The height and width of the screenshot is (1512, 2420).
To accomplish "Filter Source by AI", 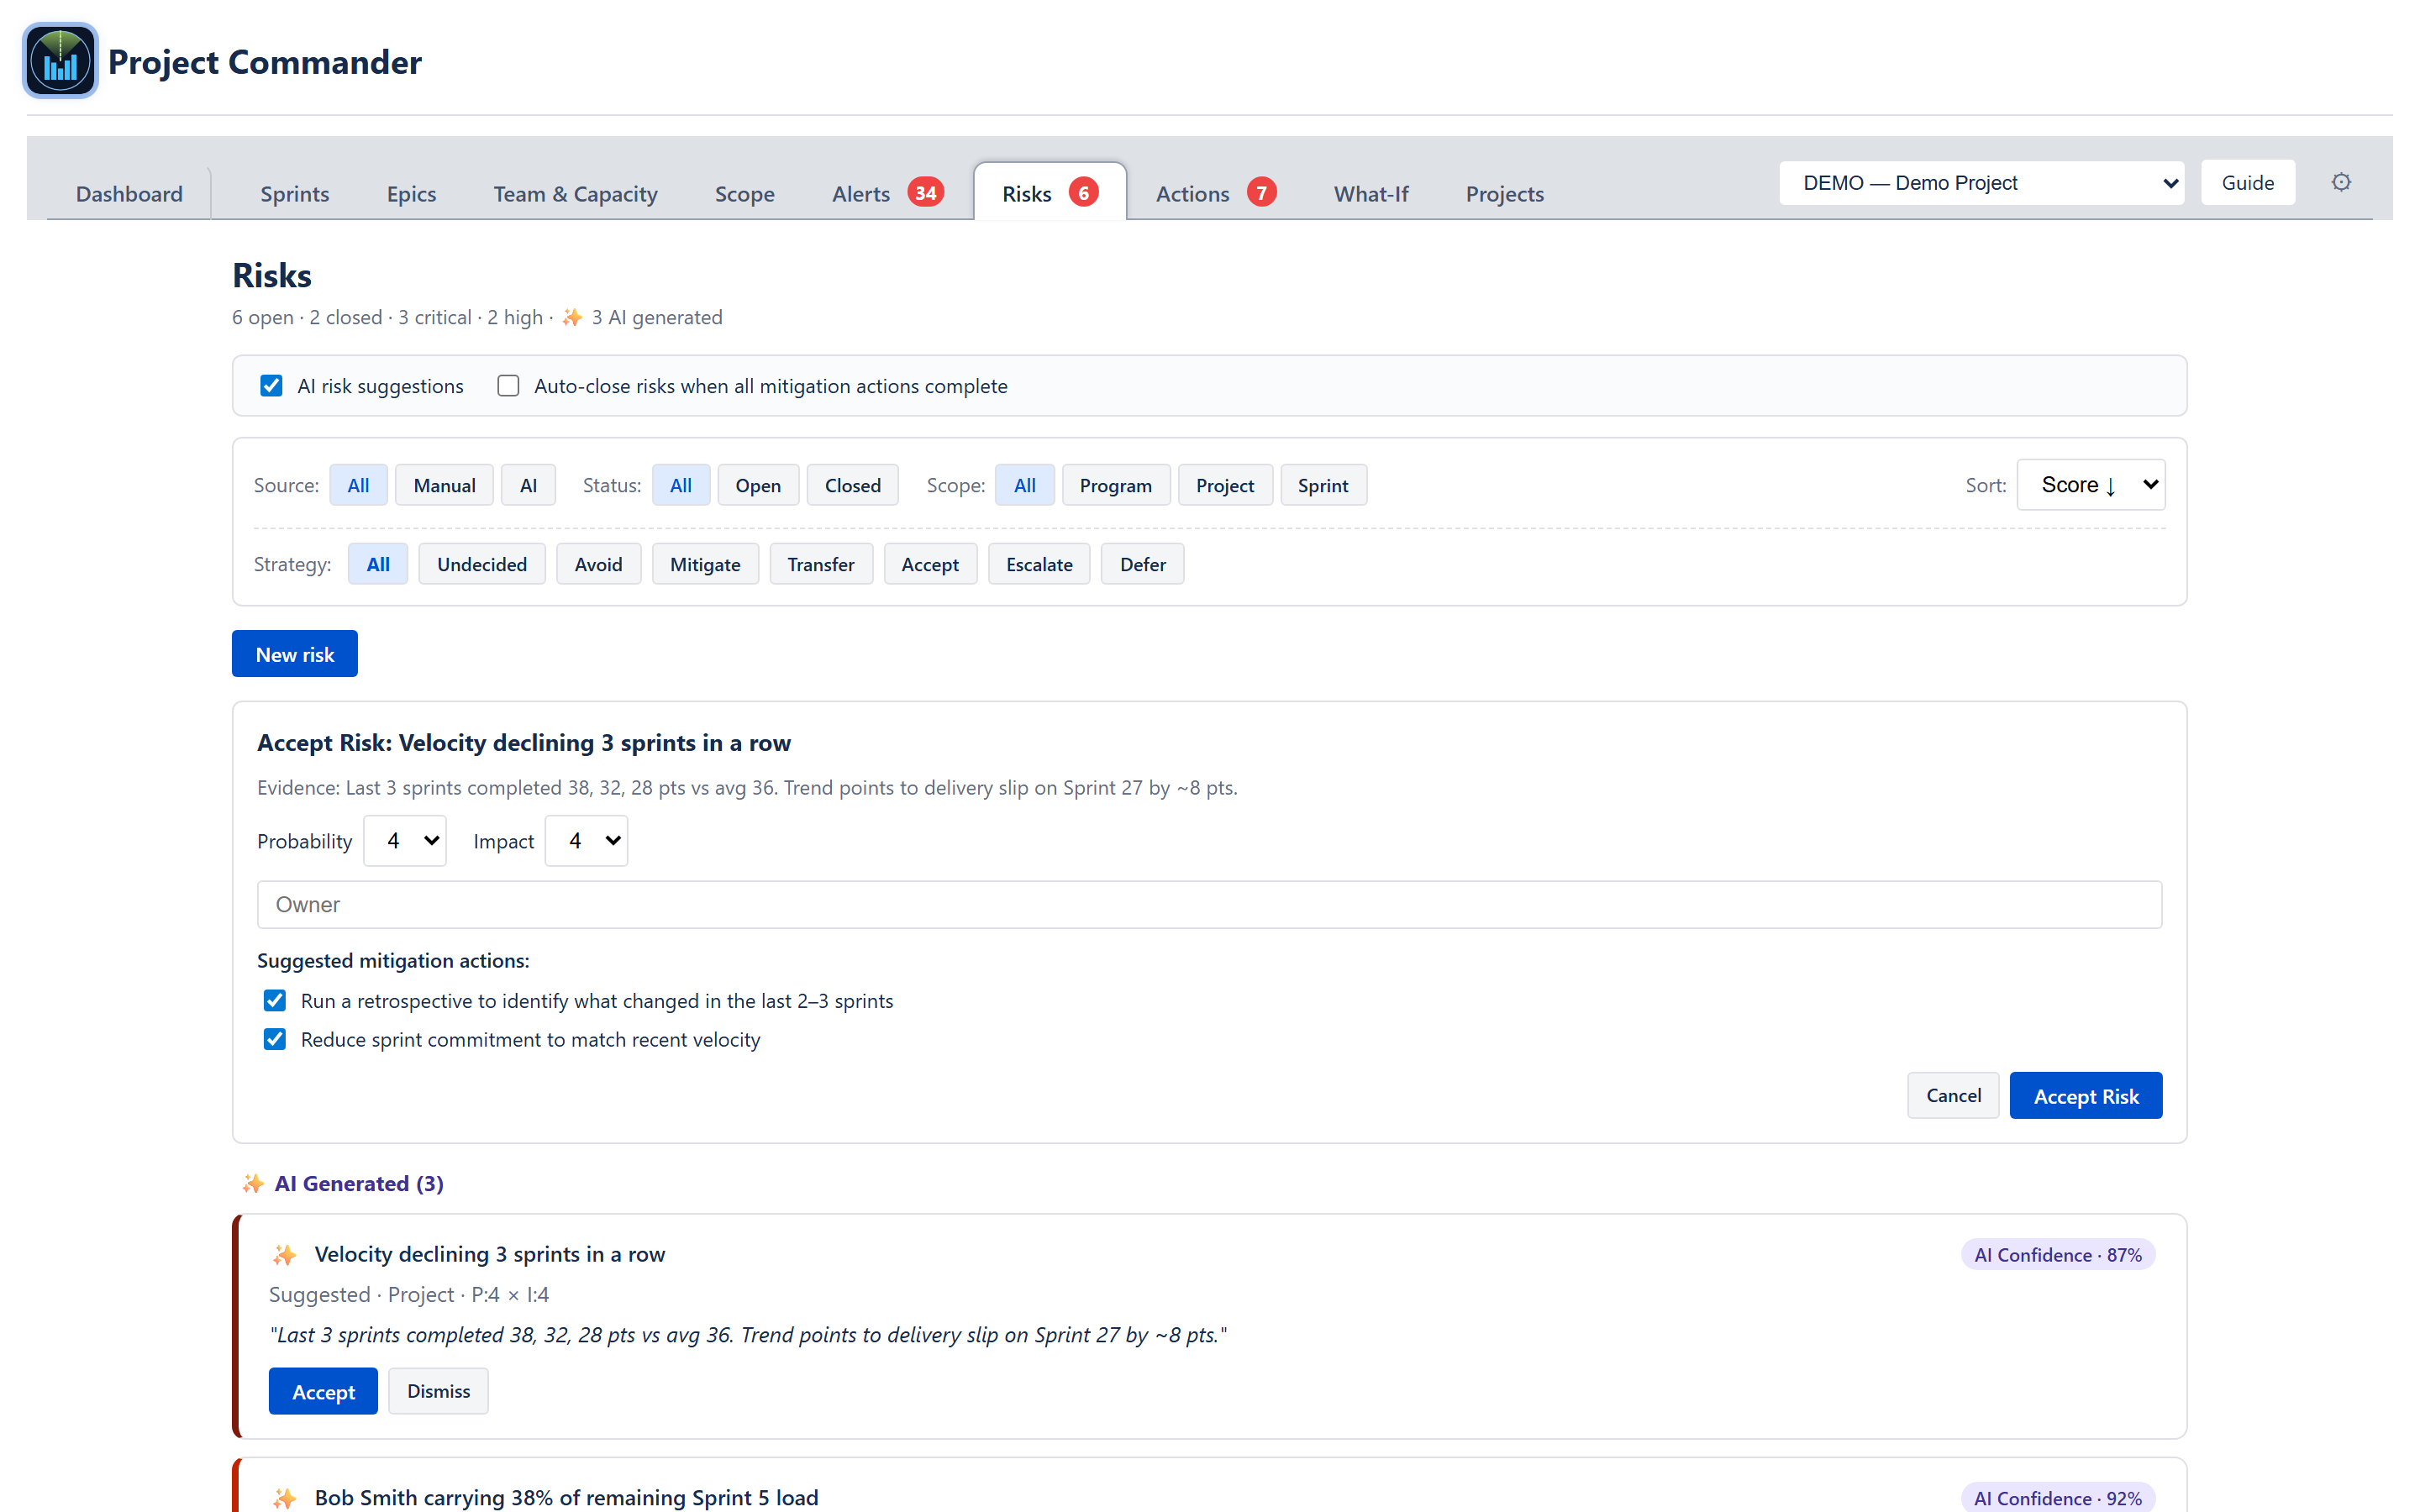I will (x=528, y=485).
